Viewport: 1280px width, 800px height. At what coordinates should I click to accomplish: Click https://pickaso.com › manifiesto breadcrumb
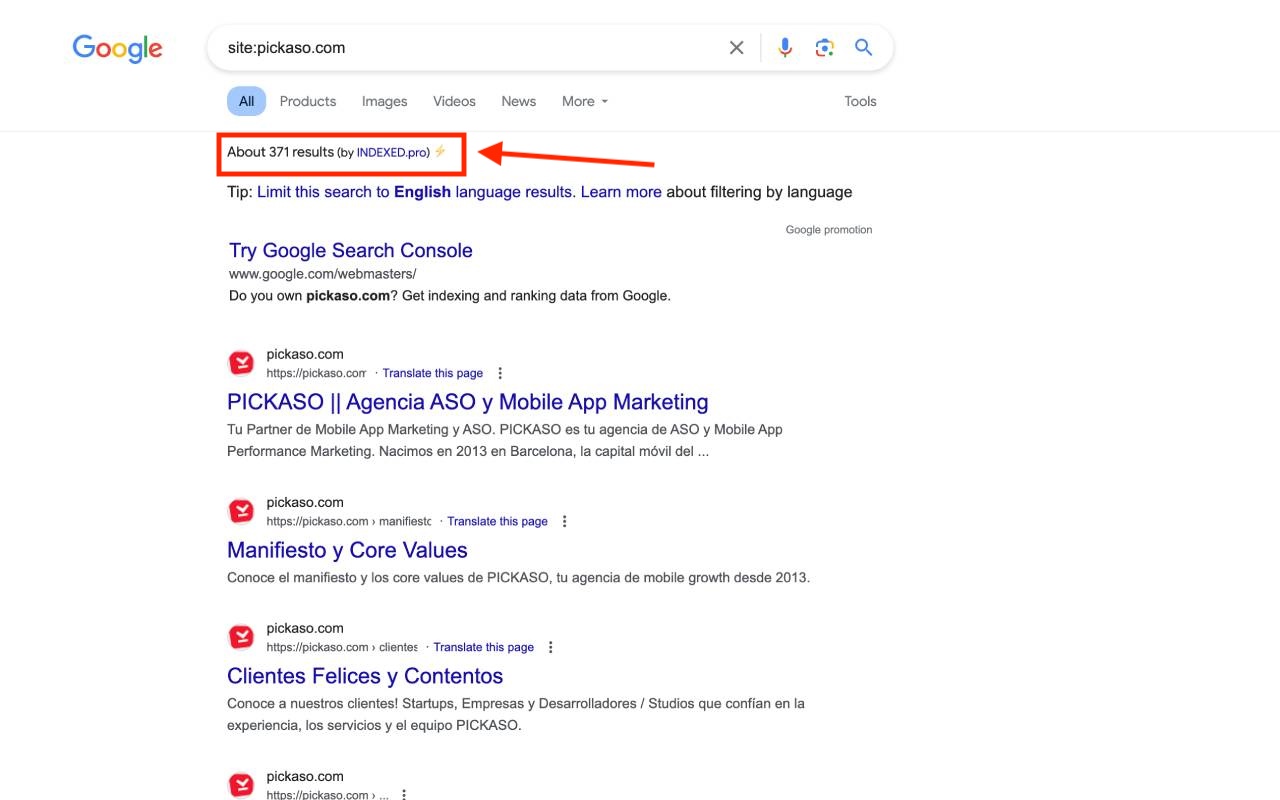(349, 521)
